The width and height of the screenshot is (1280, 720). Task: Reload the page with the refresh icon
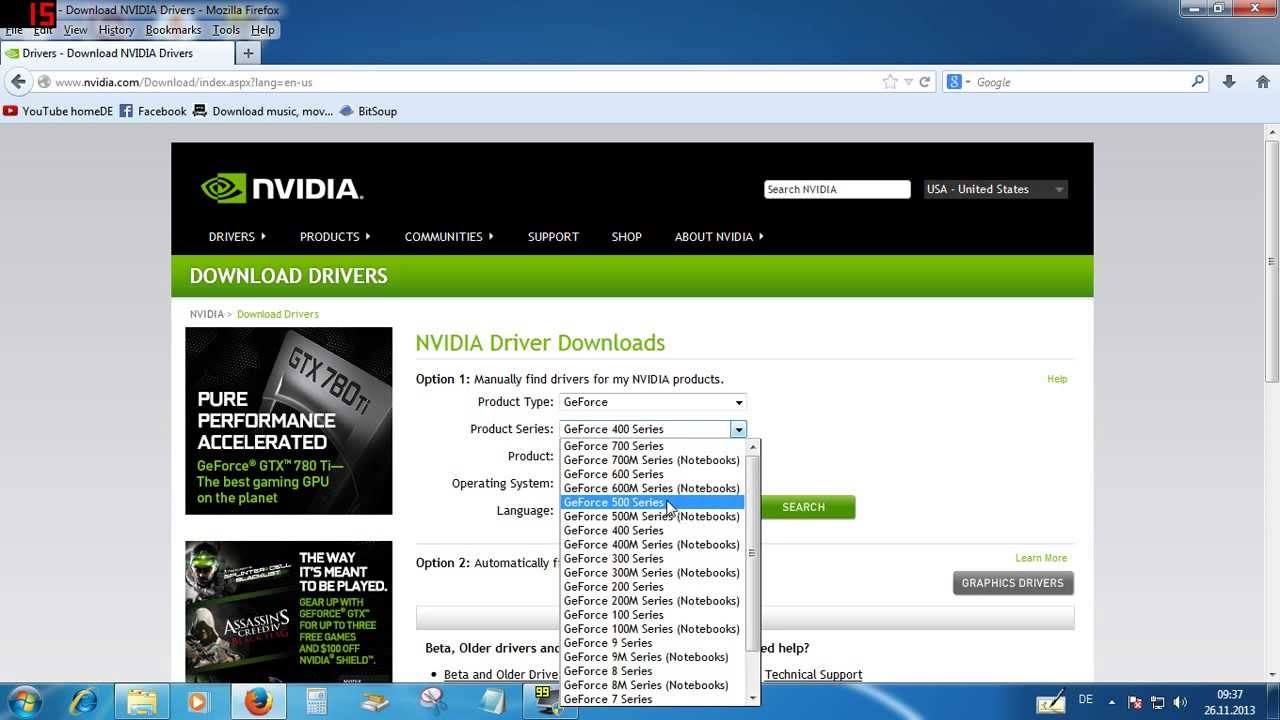[925, 82]
